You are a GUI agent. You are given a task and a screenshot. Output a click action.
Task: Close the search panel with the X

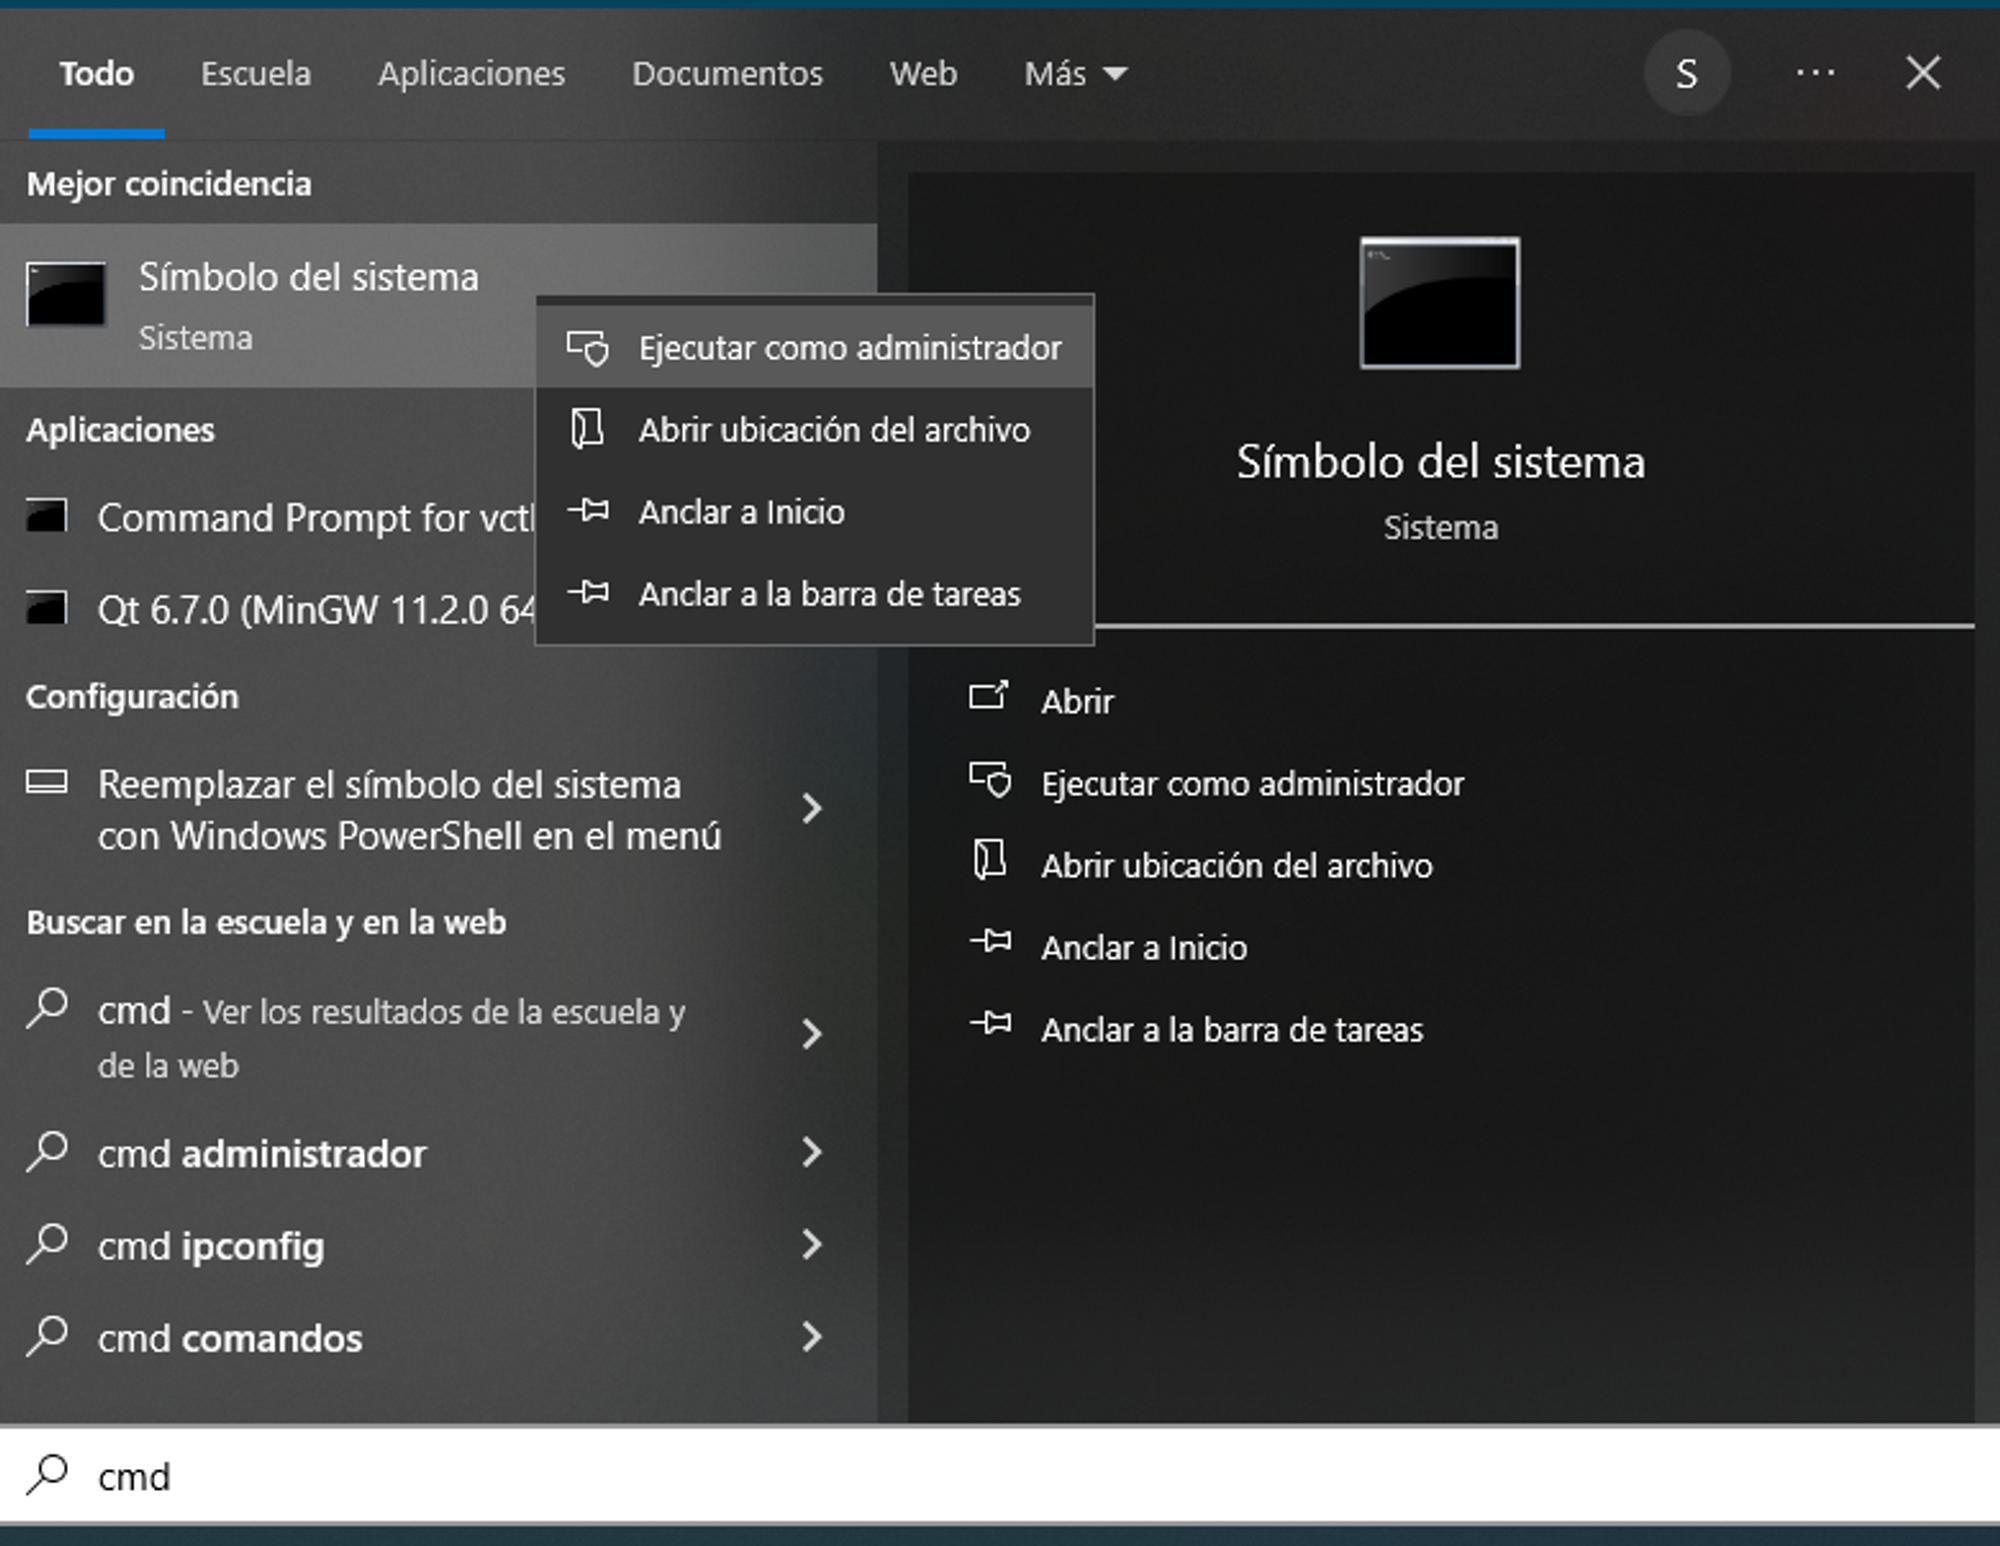click(x=1922, y=73)
